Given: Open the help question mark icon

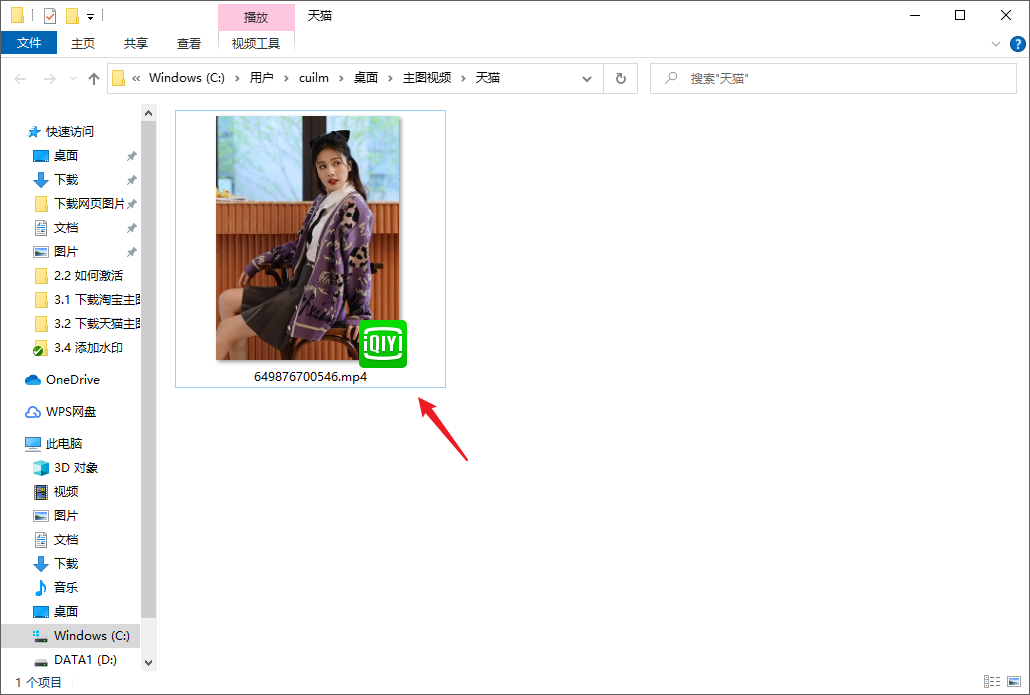Looking at the screenshot, I should 1016,44.
